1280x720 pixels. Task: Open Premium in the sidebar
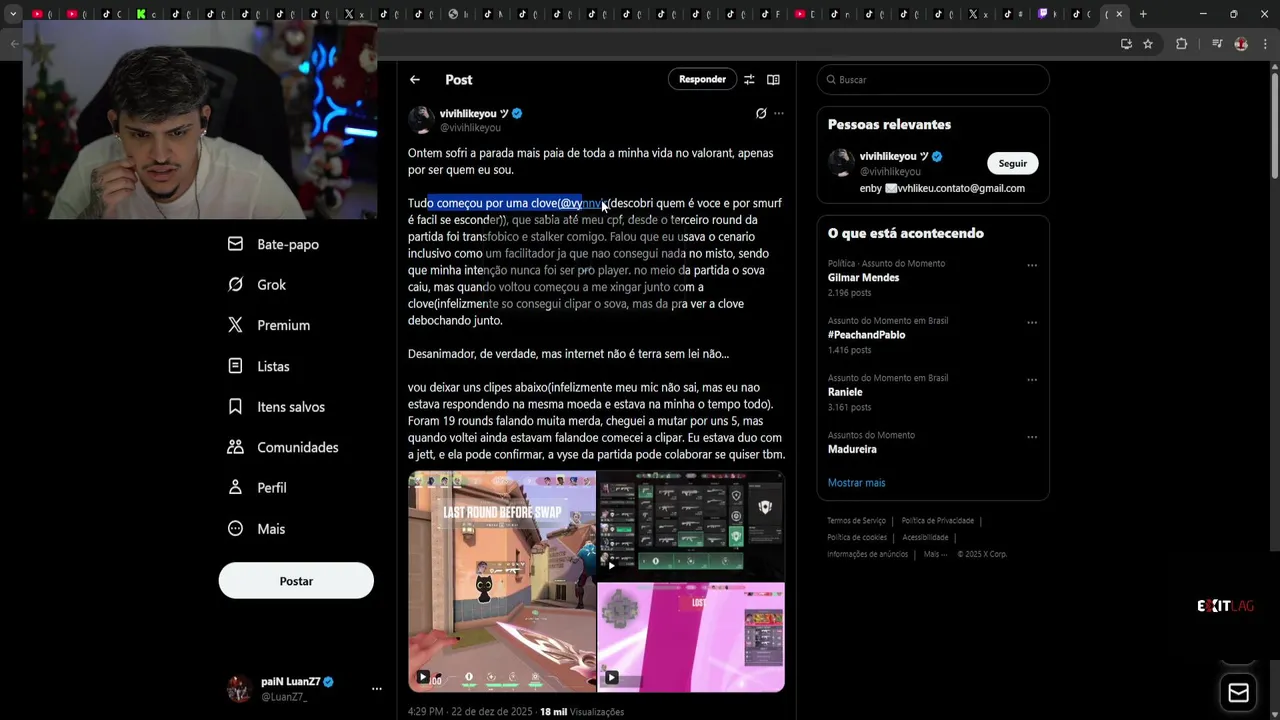[x=268, y=325]
